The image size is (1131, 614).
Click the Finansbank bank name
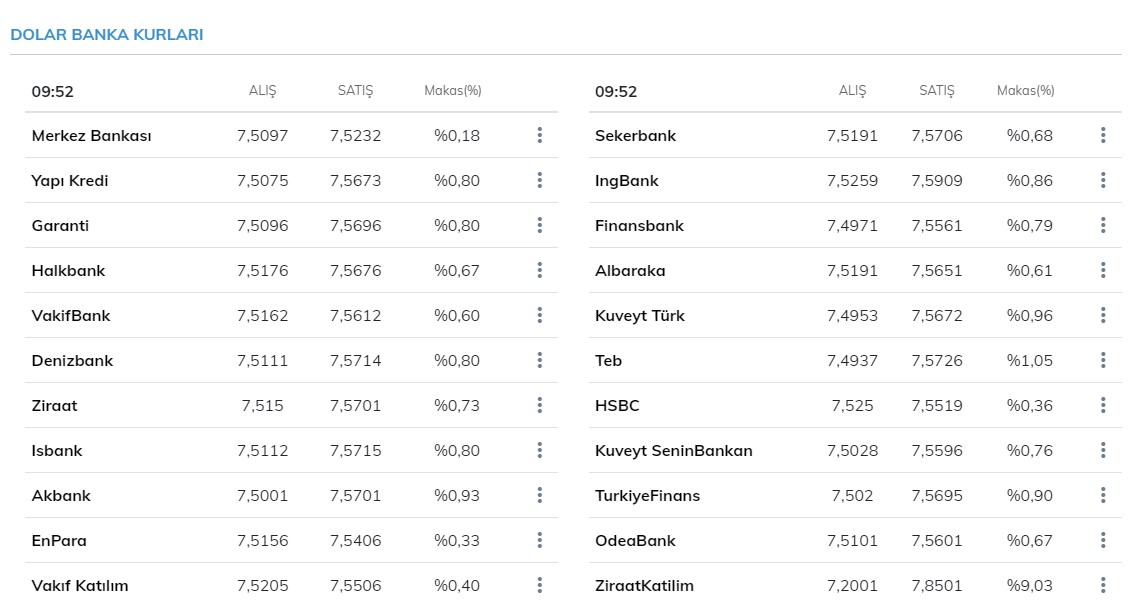click(639, 225)
